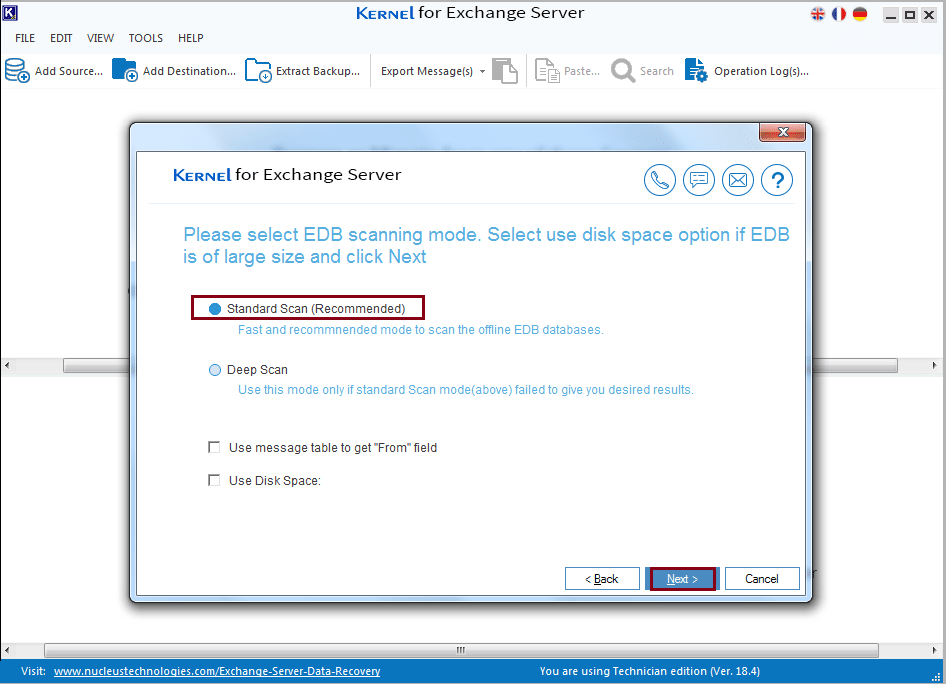The width and height of the screenshot is (946, 684).
Task: Click the Add Source database icon
Action: [x=17, y=71]
